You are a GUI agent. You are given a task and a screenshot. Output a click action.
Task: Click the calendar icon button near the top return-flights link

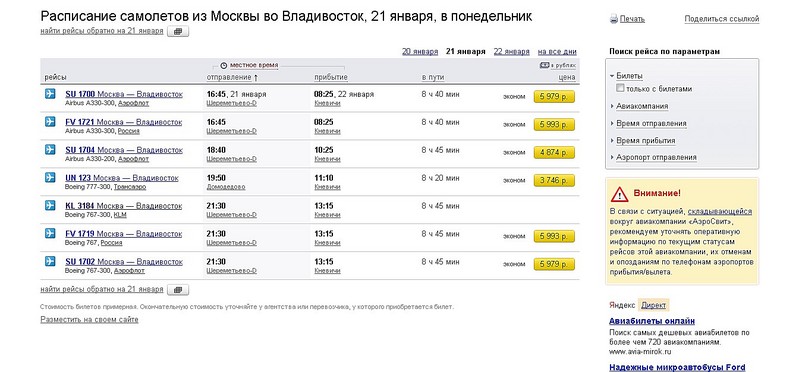(x=177, y=31)
